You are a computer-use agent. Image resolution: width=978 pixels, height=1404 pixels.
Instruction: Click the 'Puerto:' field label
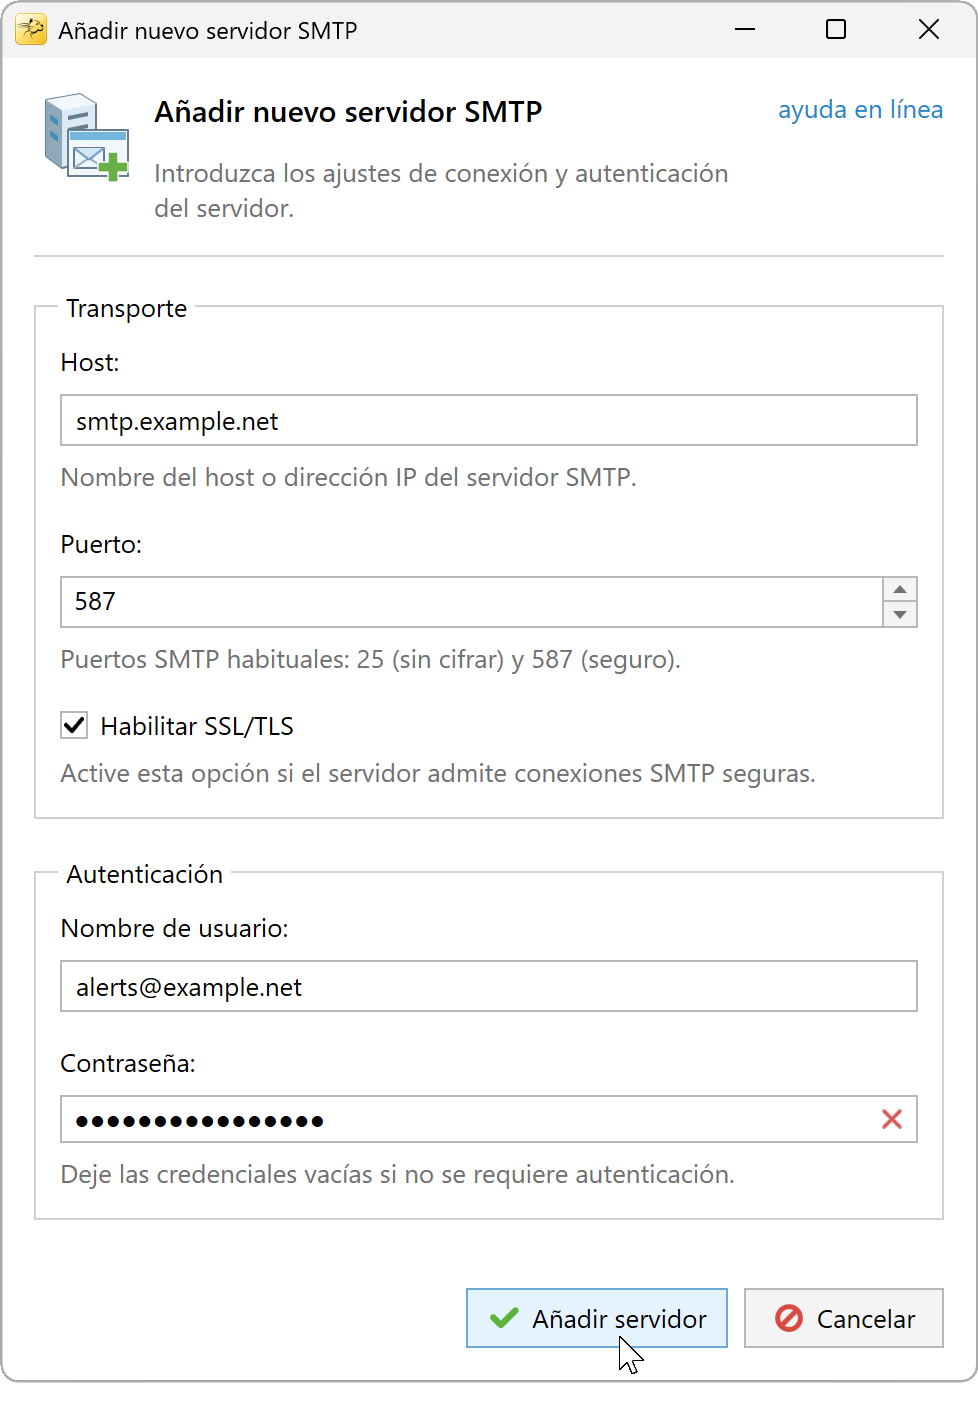[x=101, y=544]
